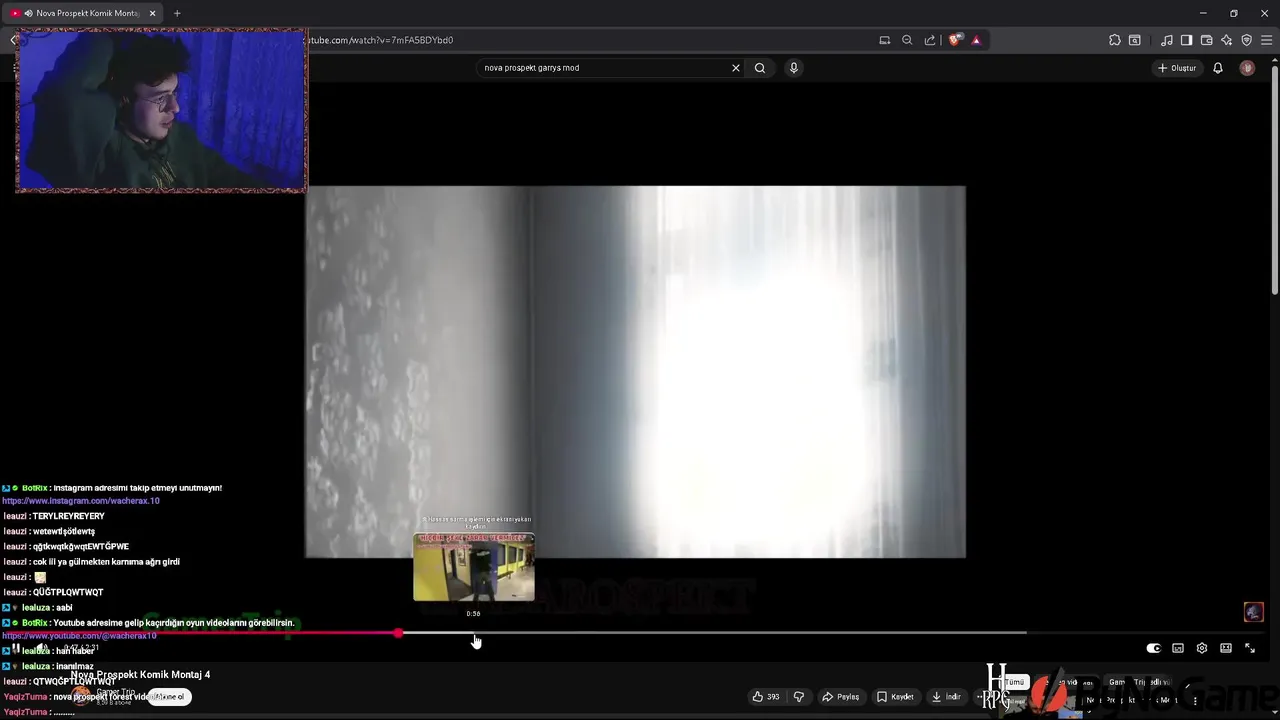This screenshot has width=1280, height=720.
Task: Click the zoom magnifier icon in address bar
Action: [907, 40]
